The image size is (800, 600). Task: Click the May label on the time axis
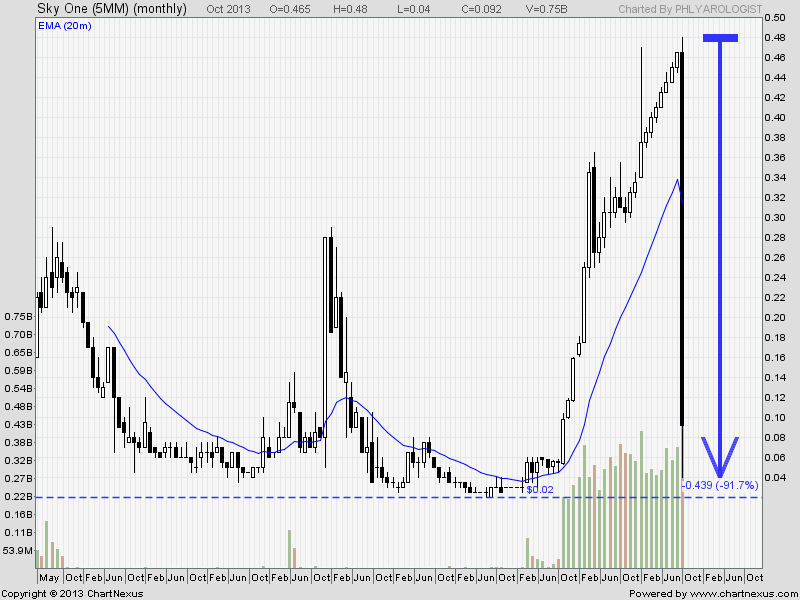click(47, 578)
